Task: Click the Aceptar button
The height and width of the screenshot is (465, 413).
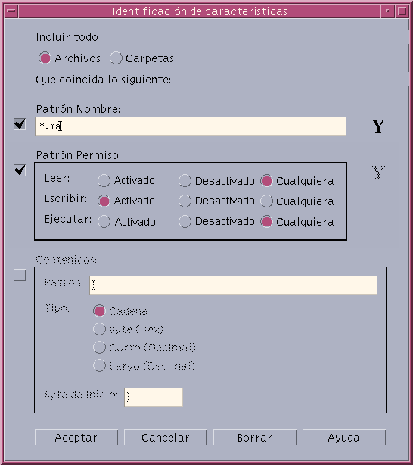Action: point(76,437)
